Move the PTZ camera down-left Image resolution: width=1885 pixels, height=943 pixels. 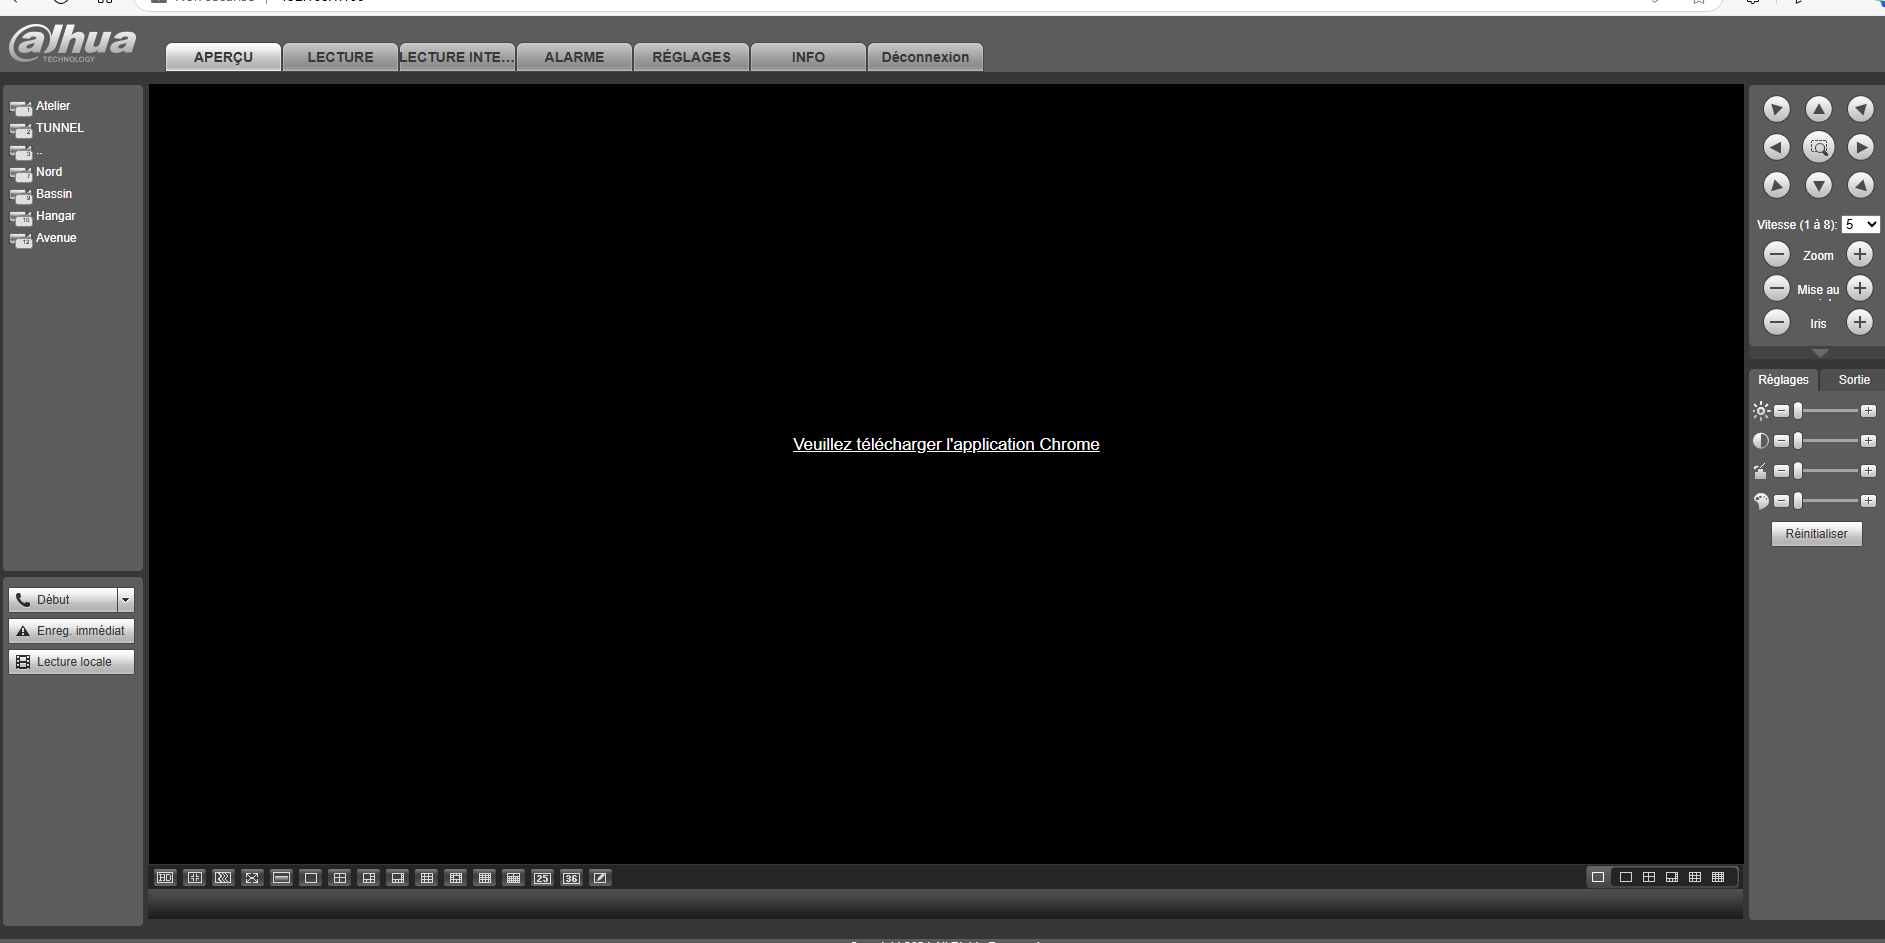[1776, 185]
